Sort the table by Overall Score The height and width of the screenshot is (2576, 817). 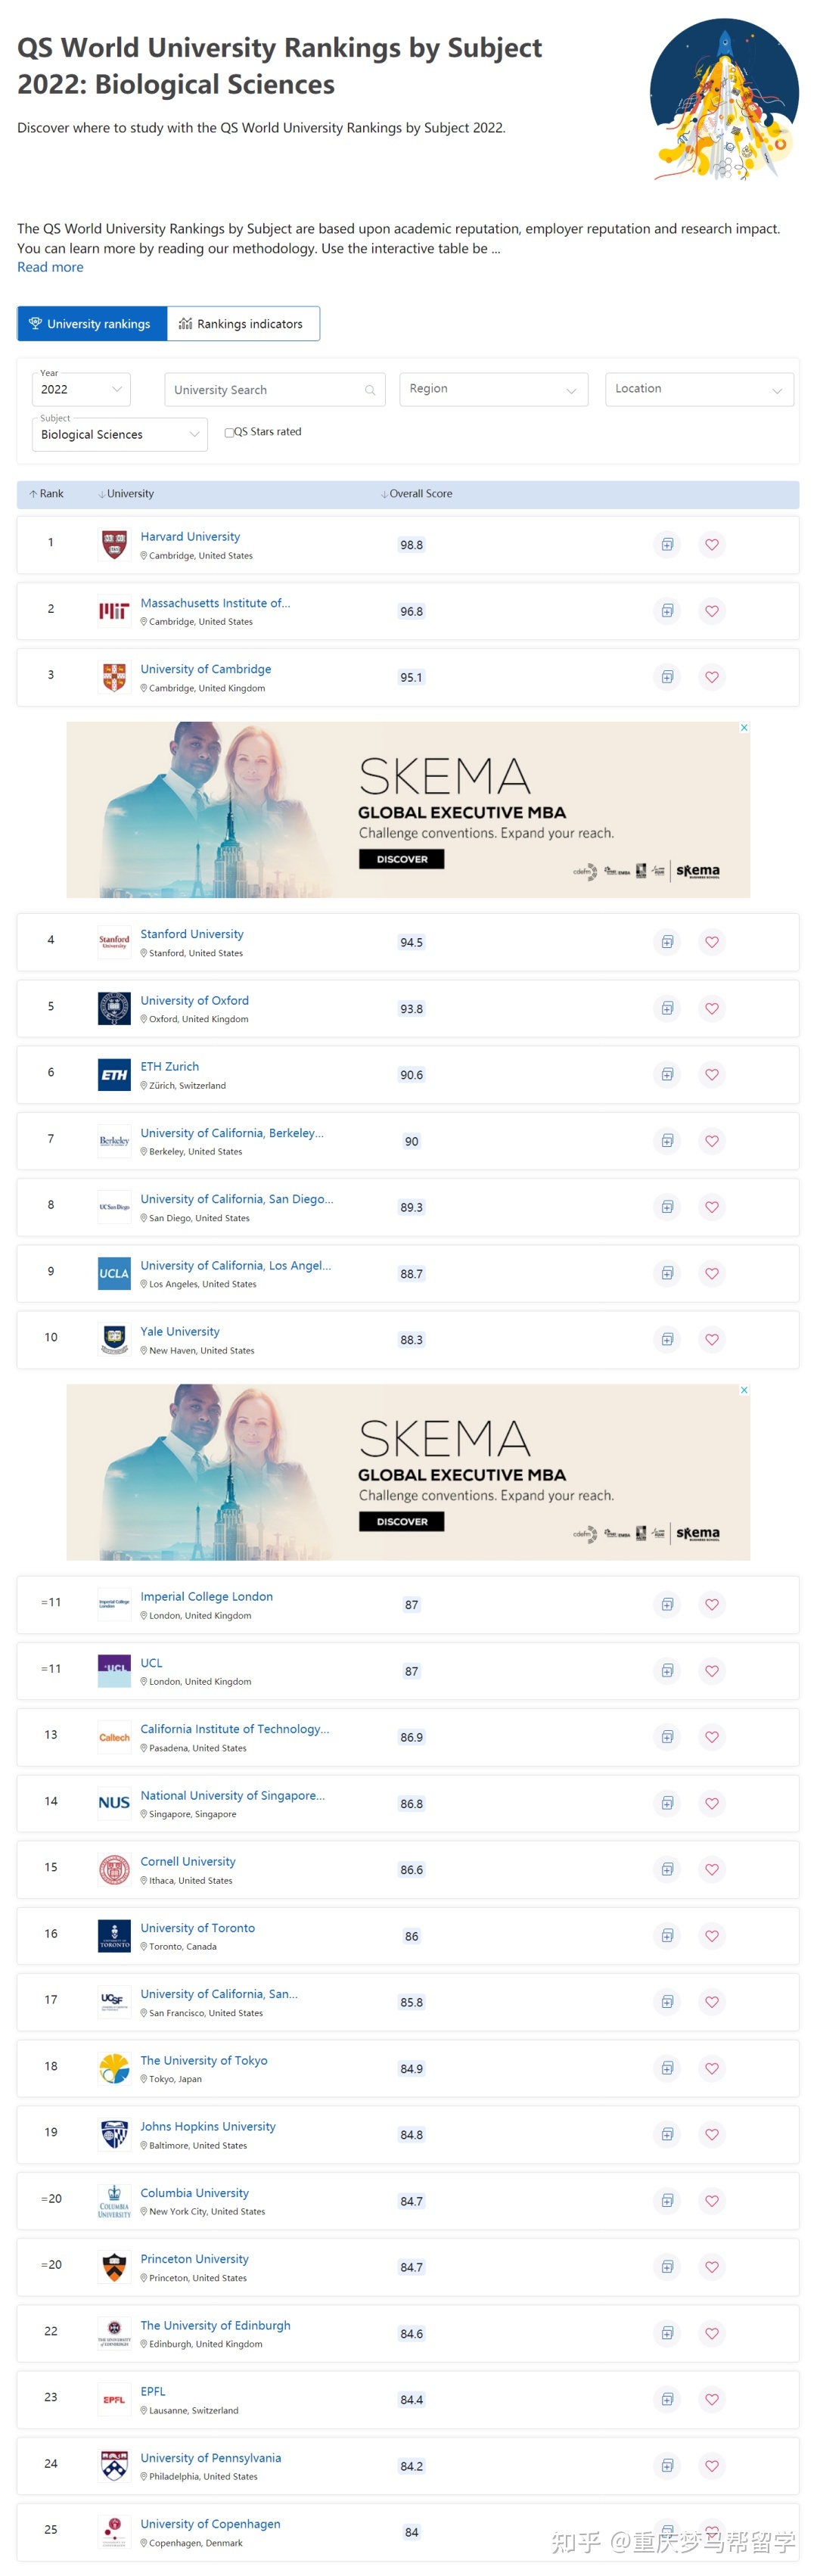[x=417, y=494]
